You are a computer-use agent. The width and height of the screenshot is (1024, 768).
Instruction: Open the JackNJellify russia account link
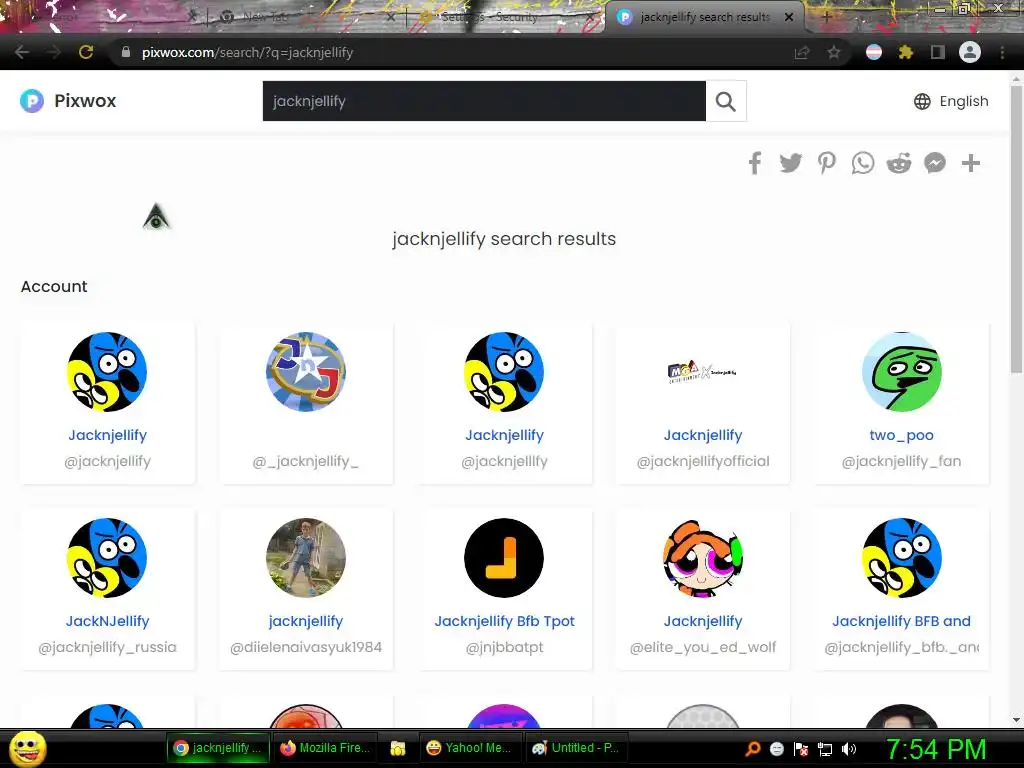click(x=107, y=621)
